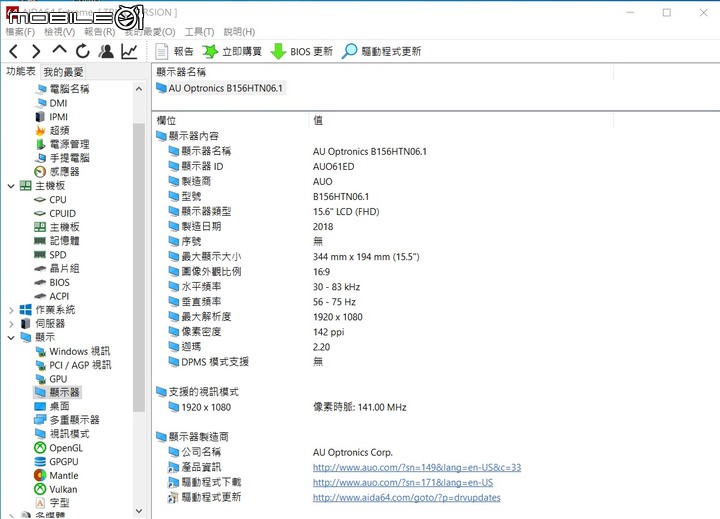Click the up-level arrow toolbar icon

59,50
